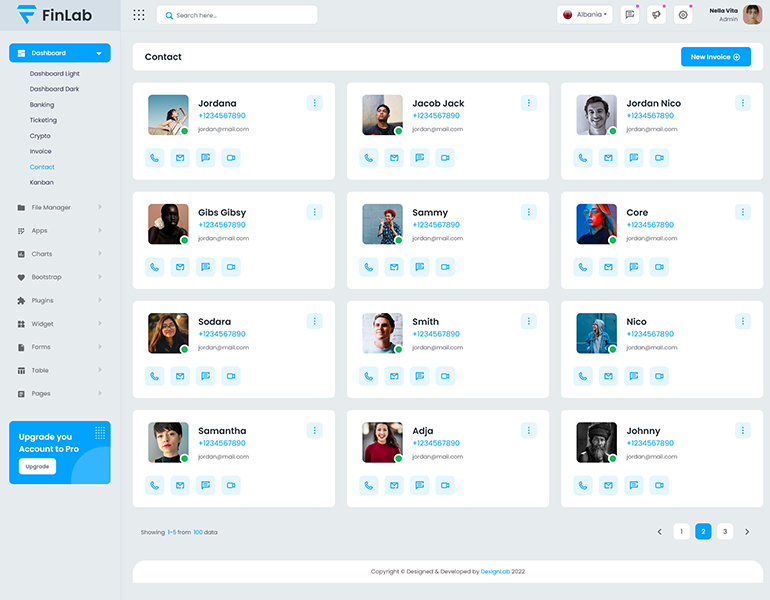Open the Invoice sidebar item
Screen dimensions: 770x600
click(x=41, y=152)
